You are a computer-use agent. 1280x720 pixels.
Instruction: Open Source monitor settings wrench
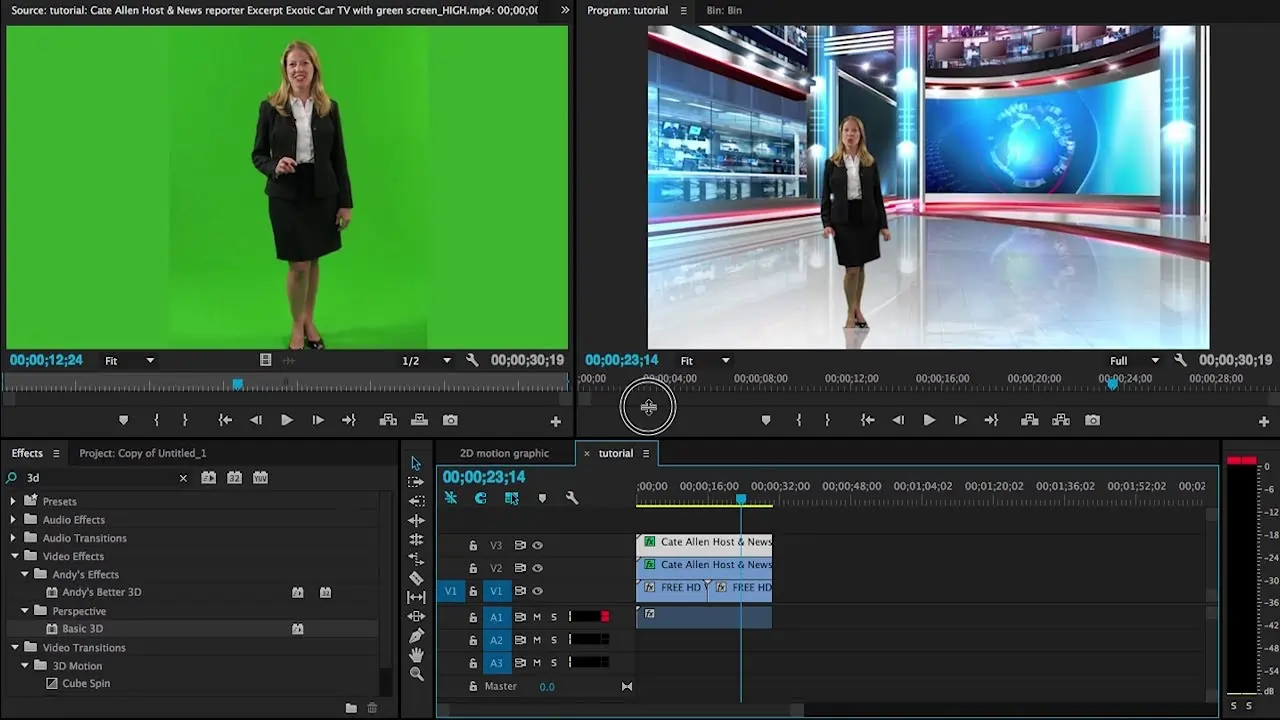pyautogui.click(x=472, y=360)
